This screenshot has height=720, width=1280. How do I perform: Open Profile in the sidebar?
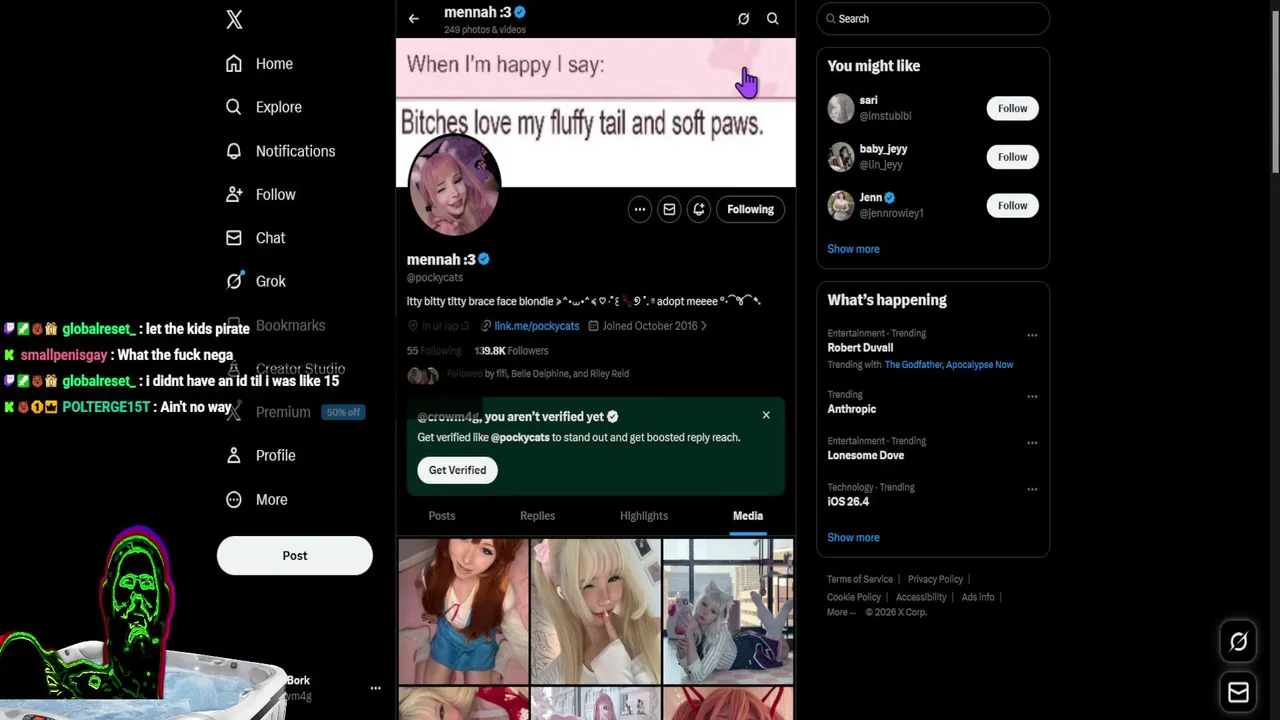pos(260,455)
